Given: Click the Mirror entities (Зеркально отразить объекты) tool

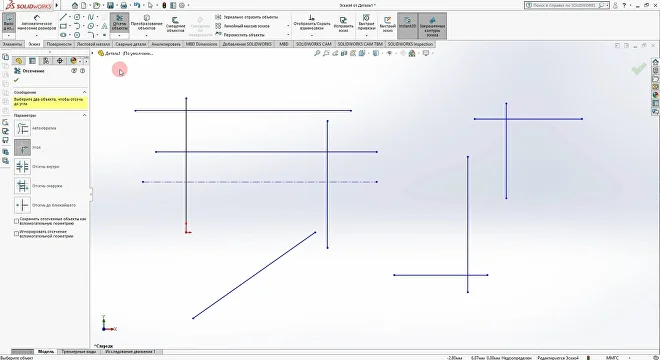Looking at the screenshot, I should click(x=247, y=17).
